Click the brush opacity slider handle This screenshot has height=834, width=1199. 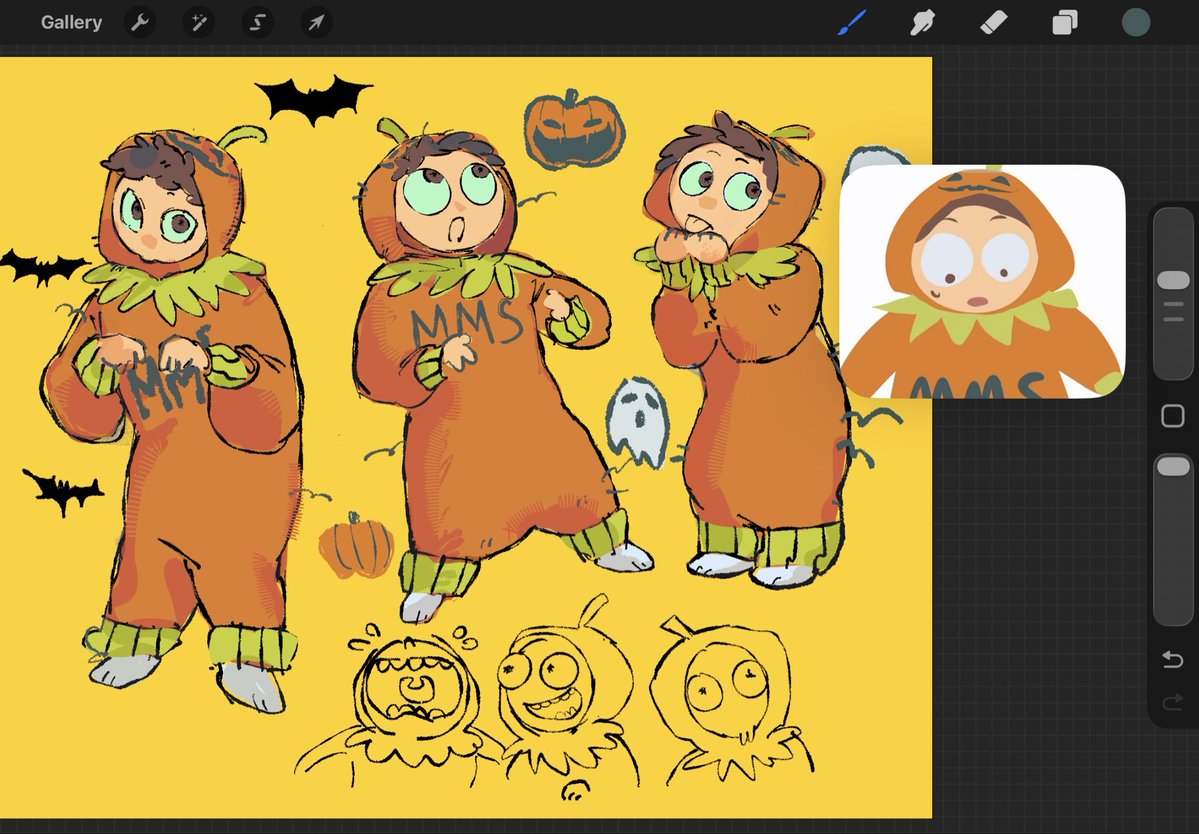point(1173,466)
